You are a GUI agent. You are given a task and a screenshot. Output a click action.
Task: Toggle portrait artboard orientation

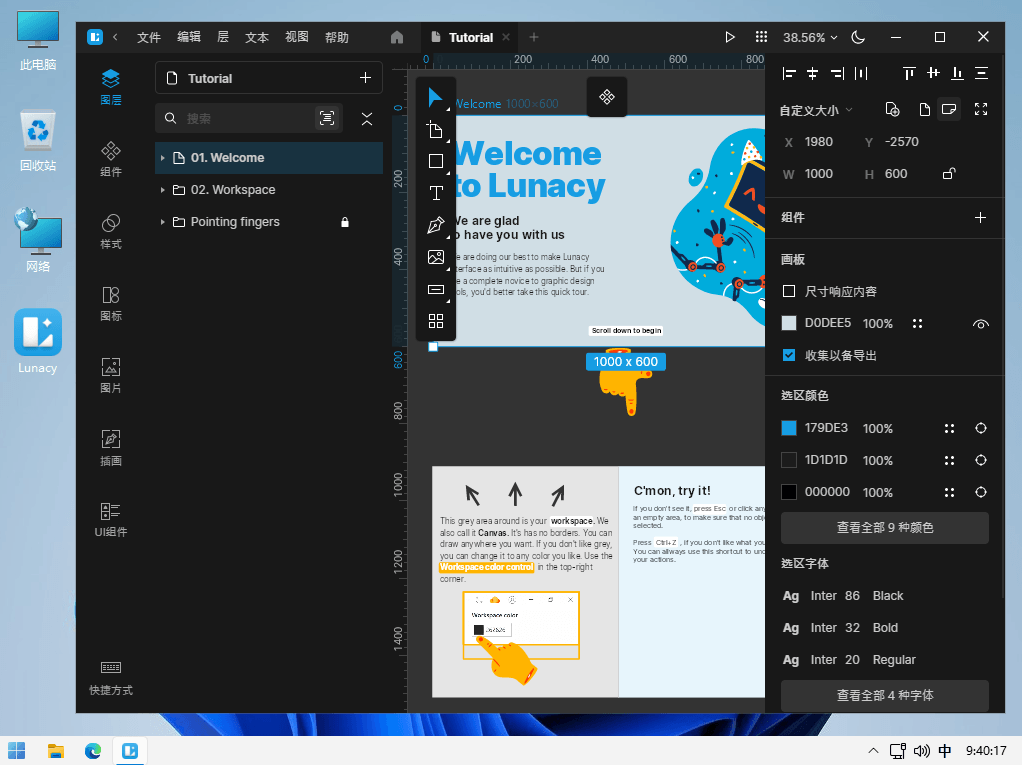coord(924,109)
